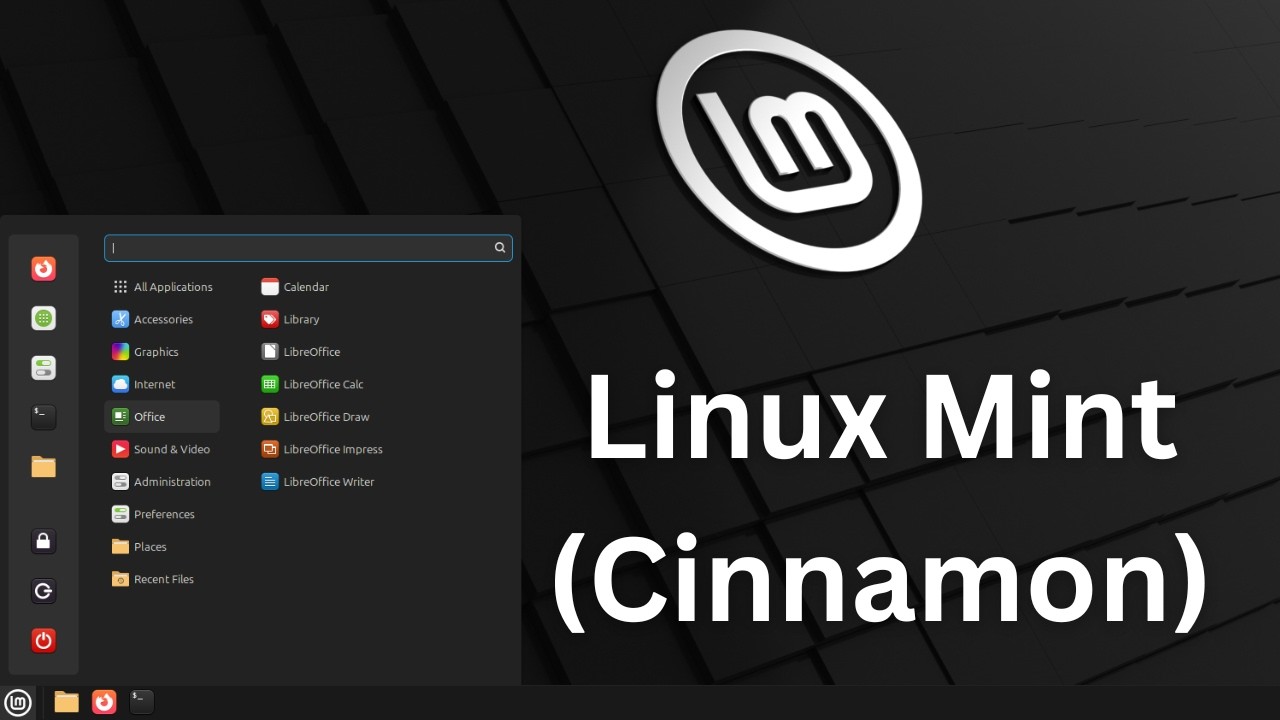Select the All Applications label
1280x720 pixels.
pos(173,287)
